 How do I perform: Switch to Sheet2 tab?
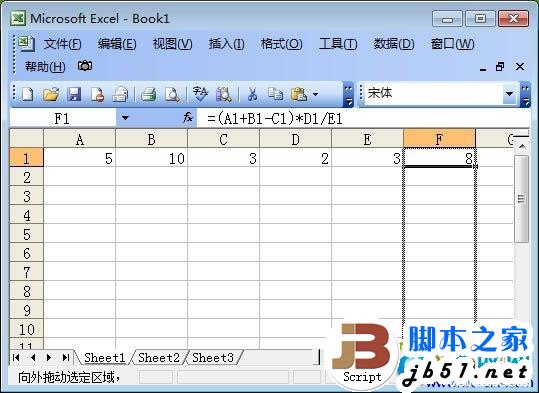(x=159, y=358)
